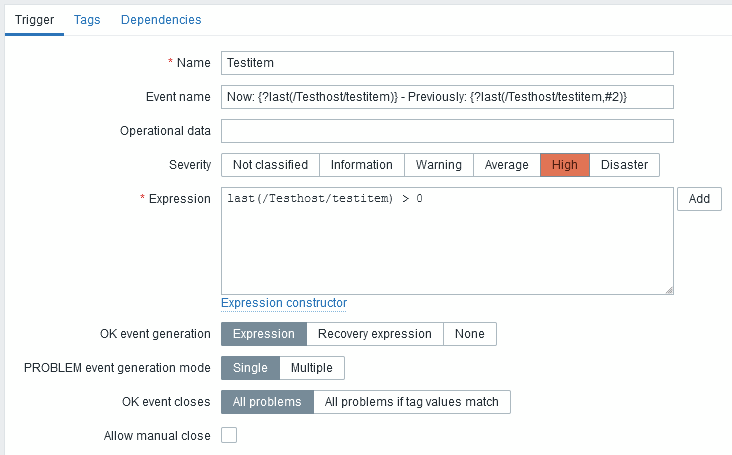Viewport: 732px width, 455px height.
Task: Choose All problems if tag values match
Action: 412,402
